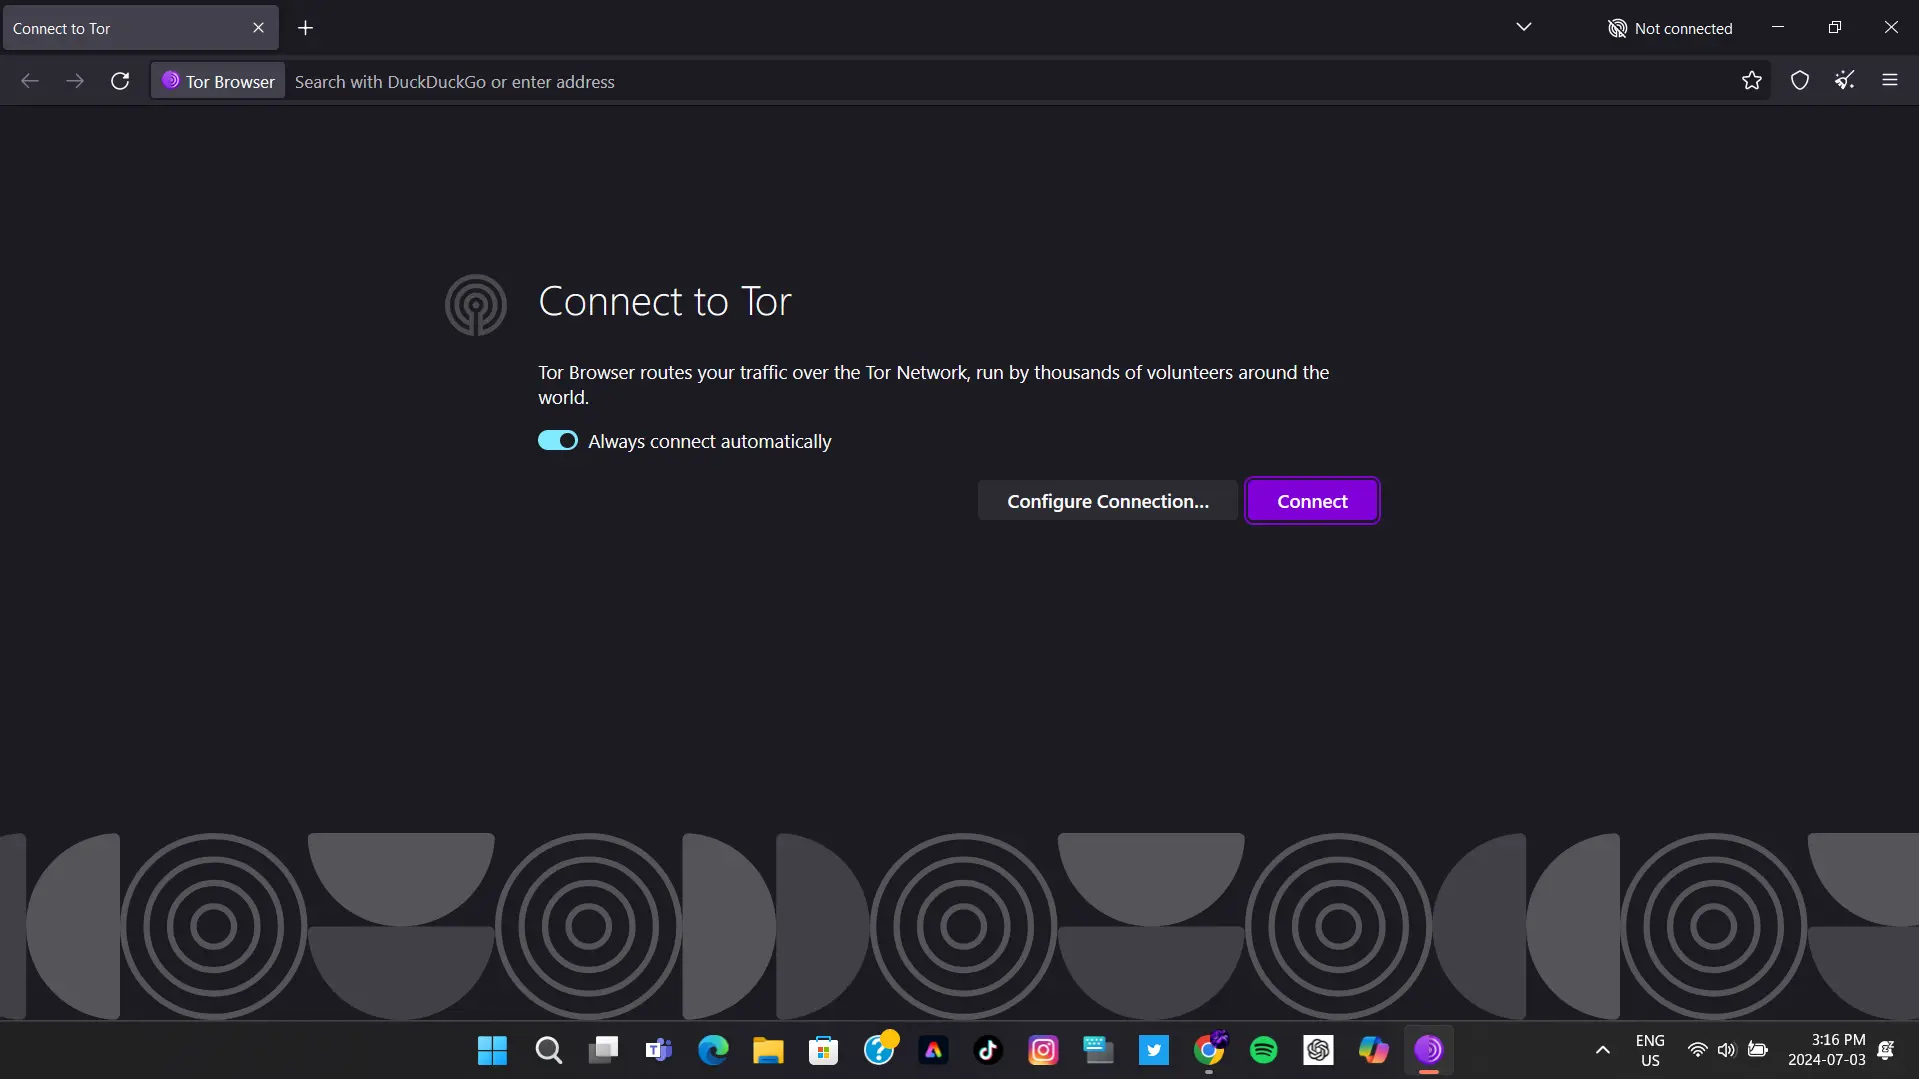This screenshot has width=1919, height=1079.
Task: Focus the DuckDuckGo search address field
Action: point(1010,82)
